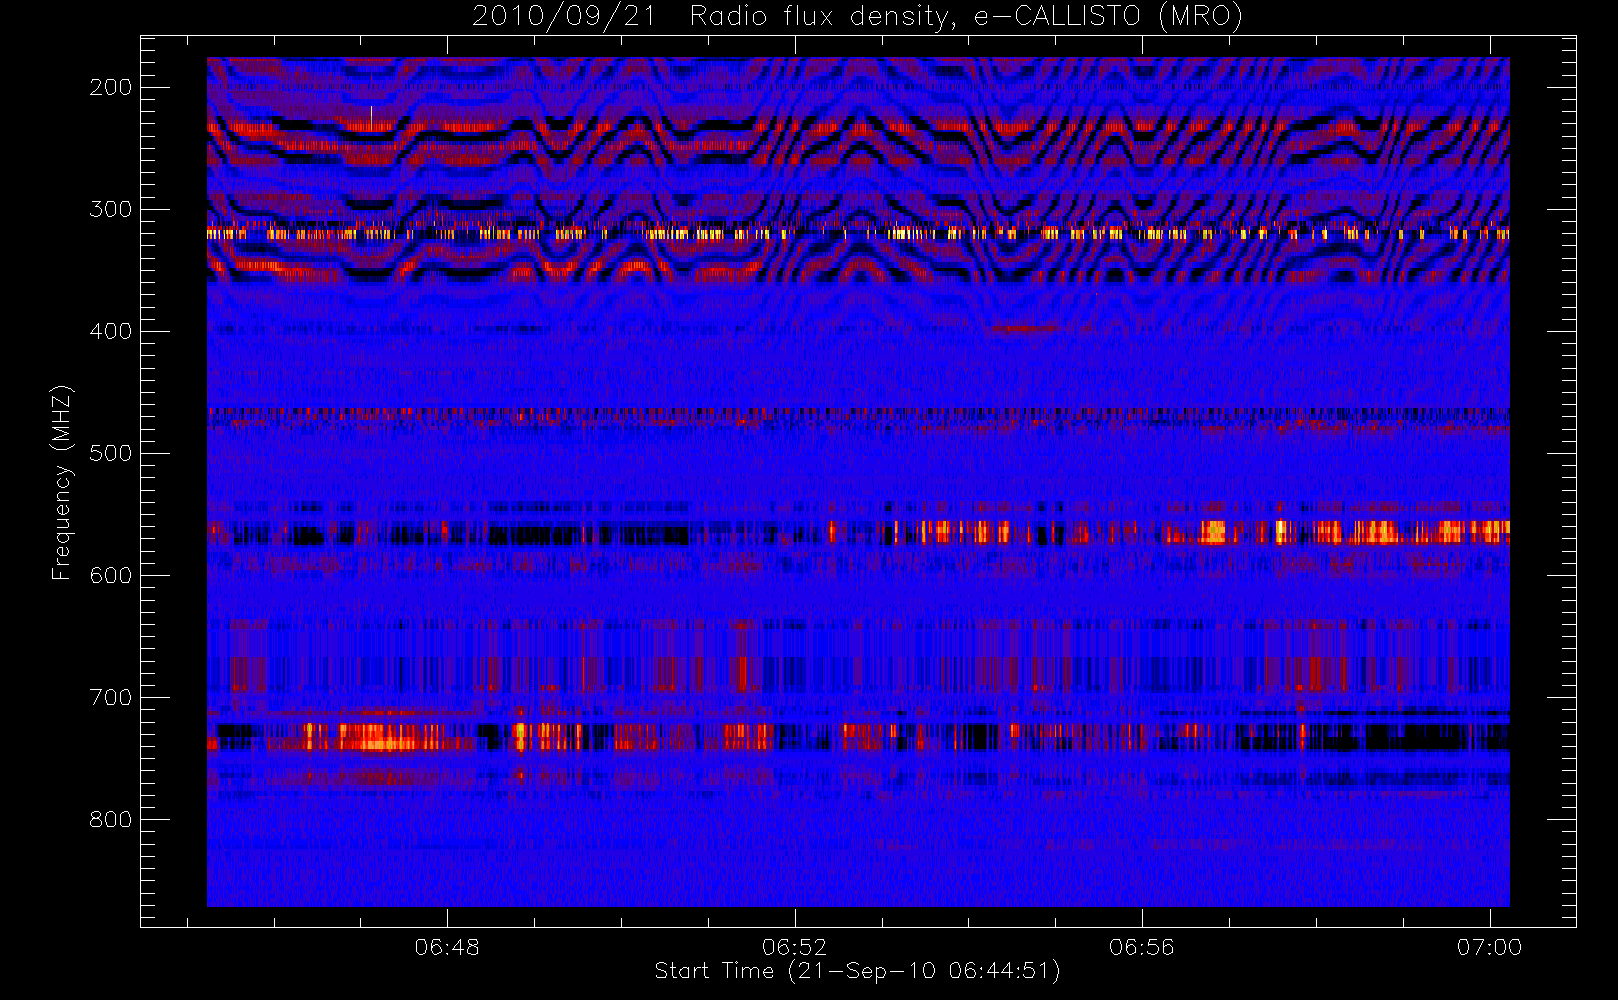Click the 'Start Time (21-Sep-10 06:44:51)' label
This screenshot has height=1000, width=1618.
[857, 971]
